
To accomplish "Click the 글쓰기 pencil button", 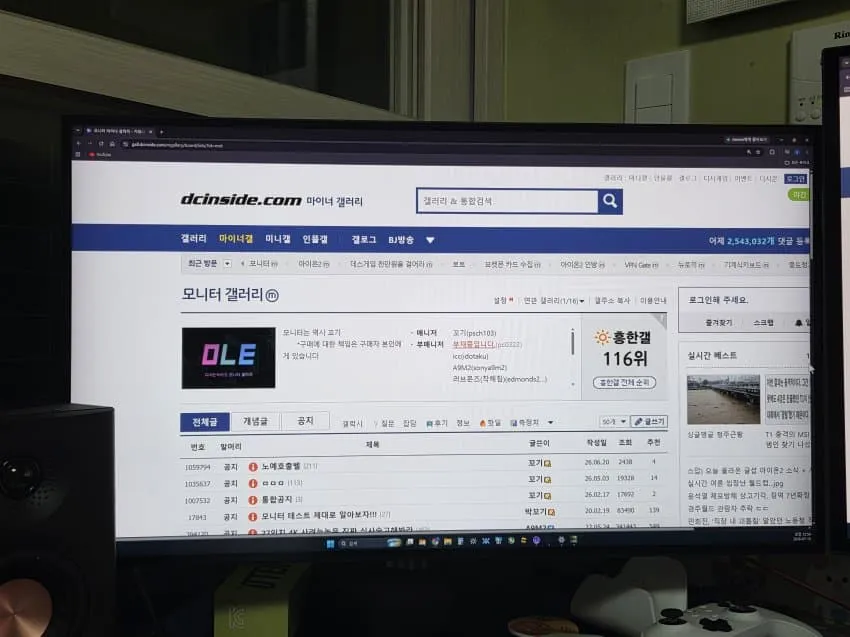I will pyautogui.click(x=649, y=421).
